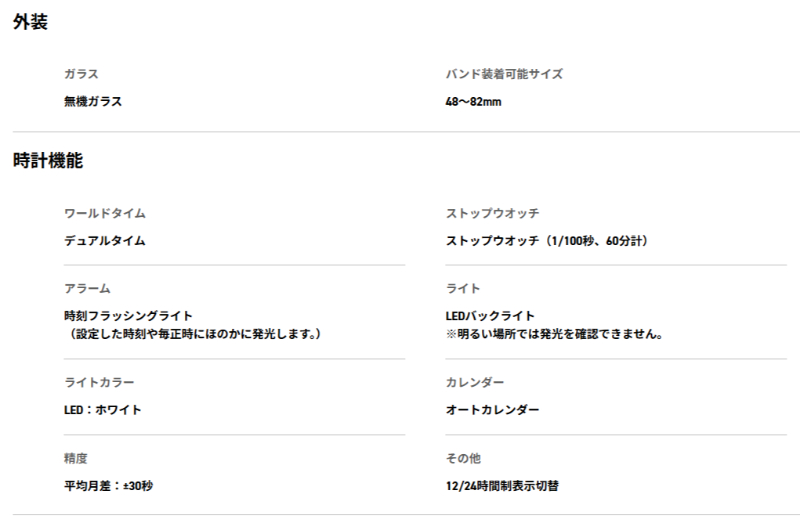Click the オートカレンダー value text
The width and height of the screenshot is (800, 523).
click(492, 410)
